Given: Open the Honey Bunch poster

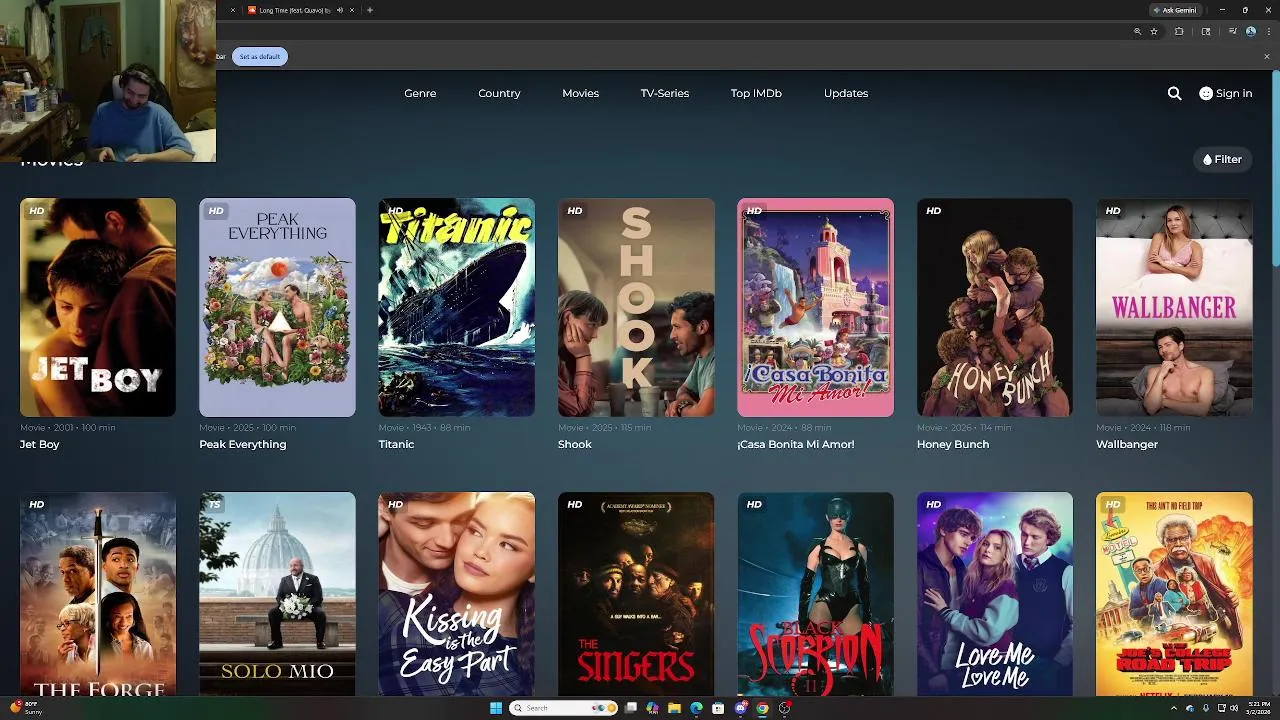Looking at the screenshot, I should (x=995, y=307).
